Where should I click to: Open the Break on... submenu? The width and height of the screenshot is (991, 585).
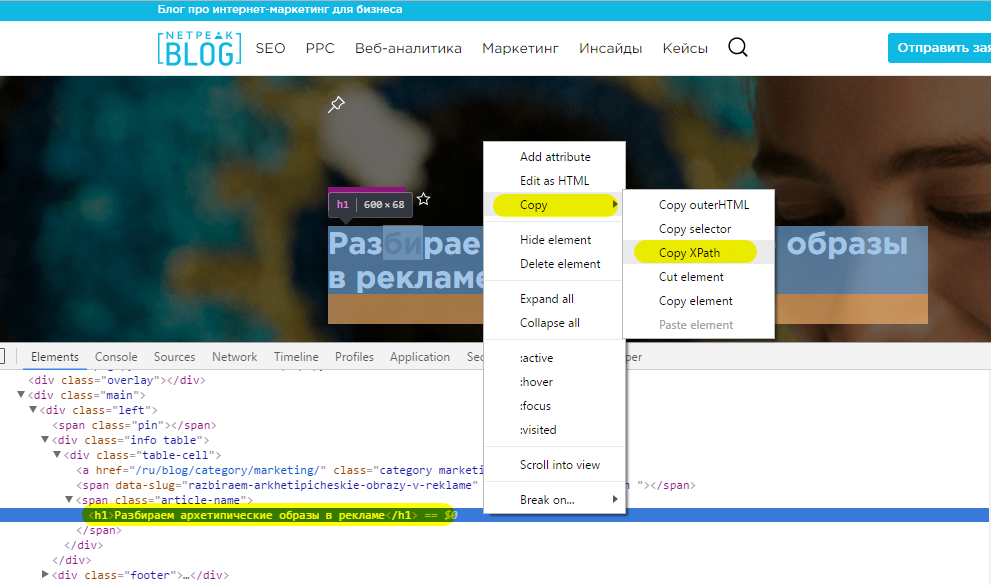555,500
